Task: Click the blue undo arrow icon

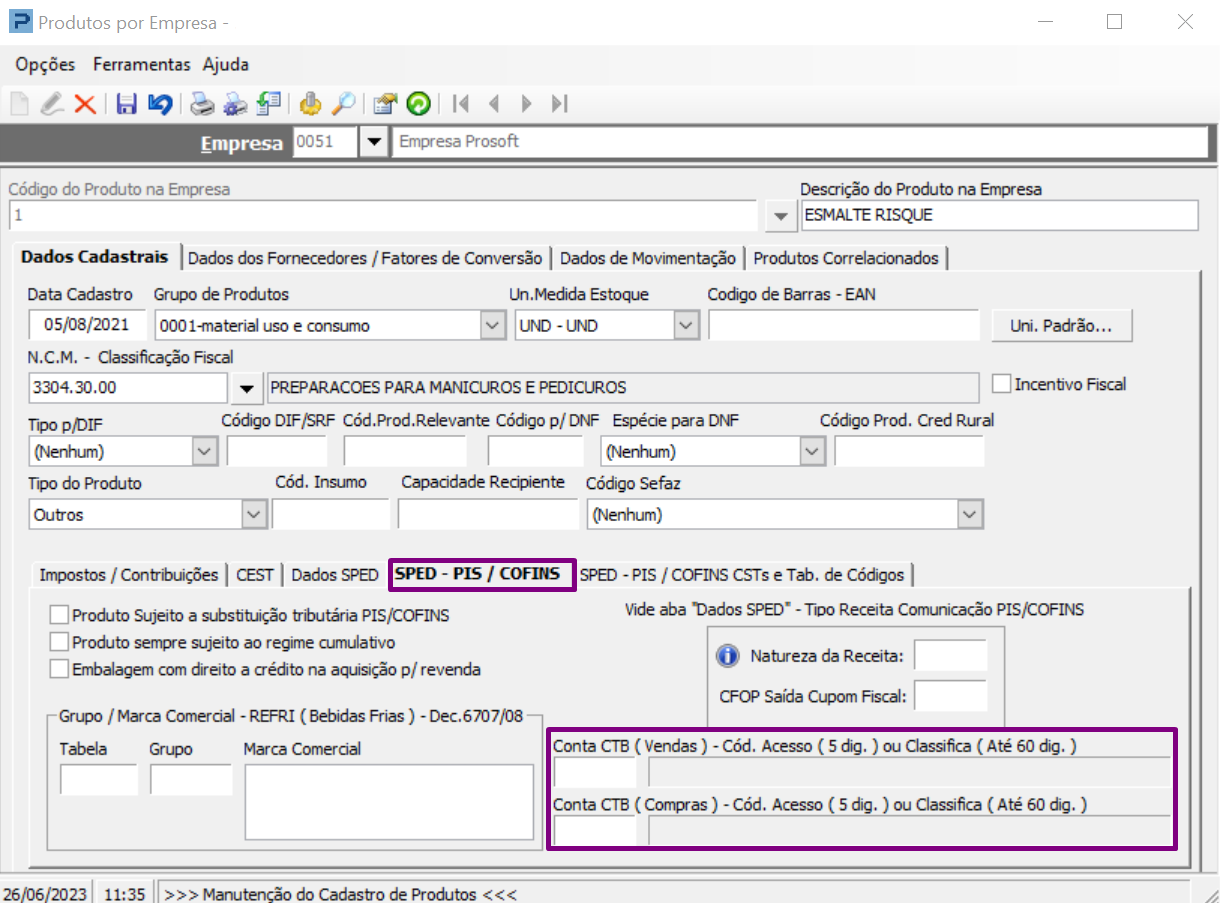Action: tap(159, 104)
